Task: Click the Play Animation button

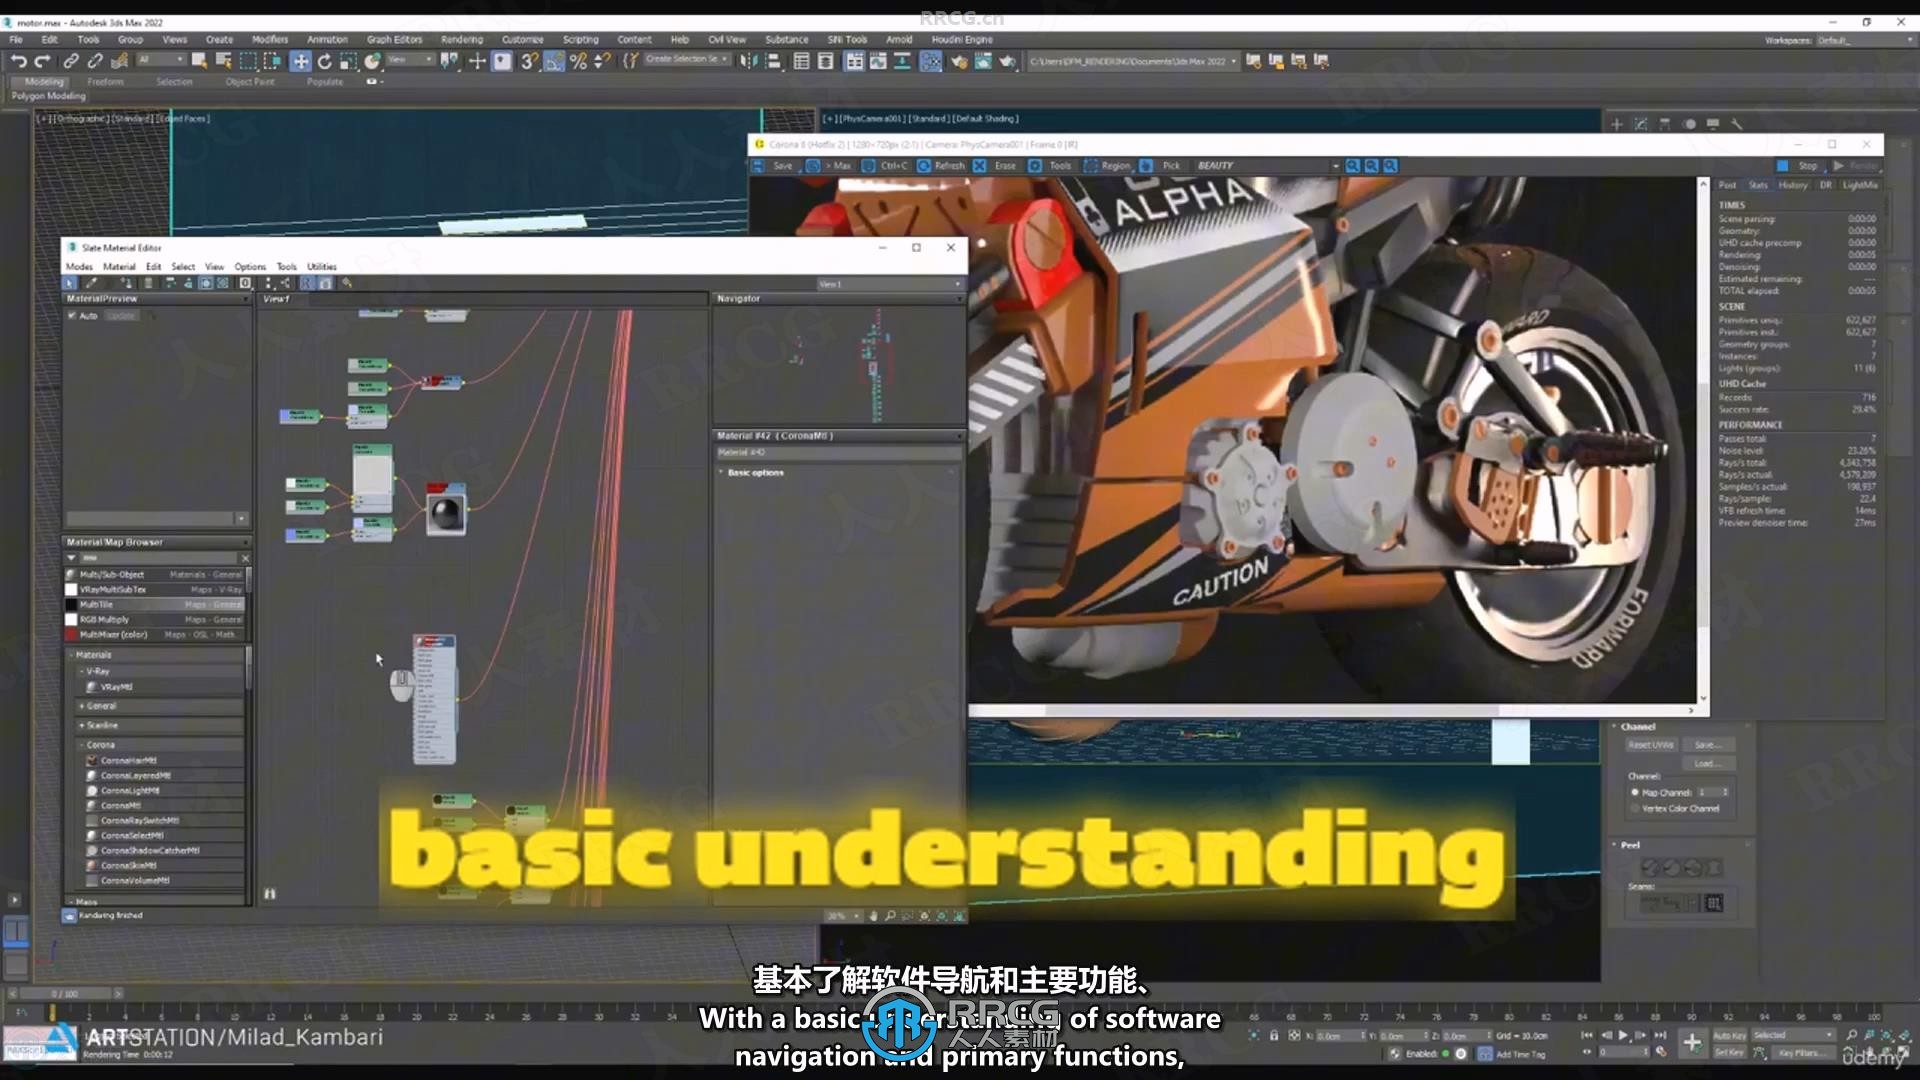Action: click(x=1623, y=1036)
